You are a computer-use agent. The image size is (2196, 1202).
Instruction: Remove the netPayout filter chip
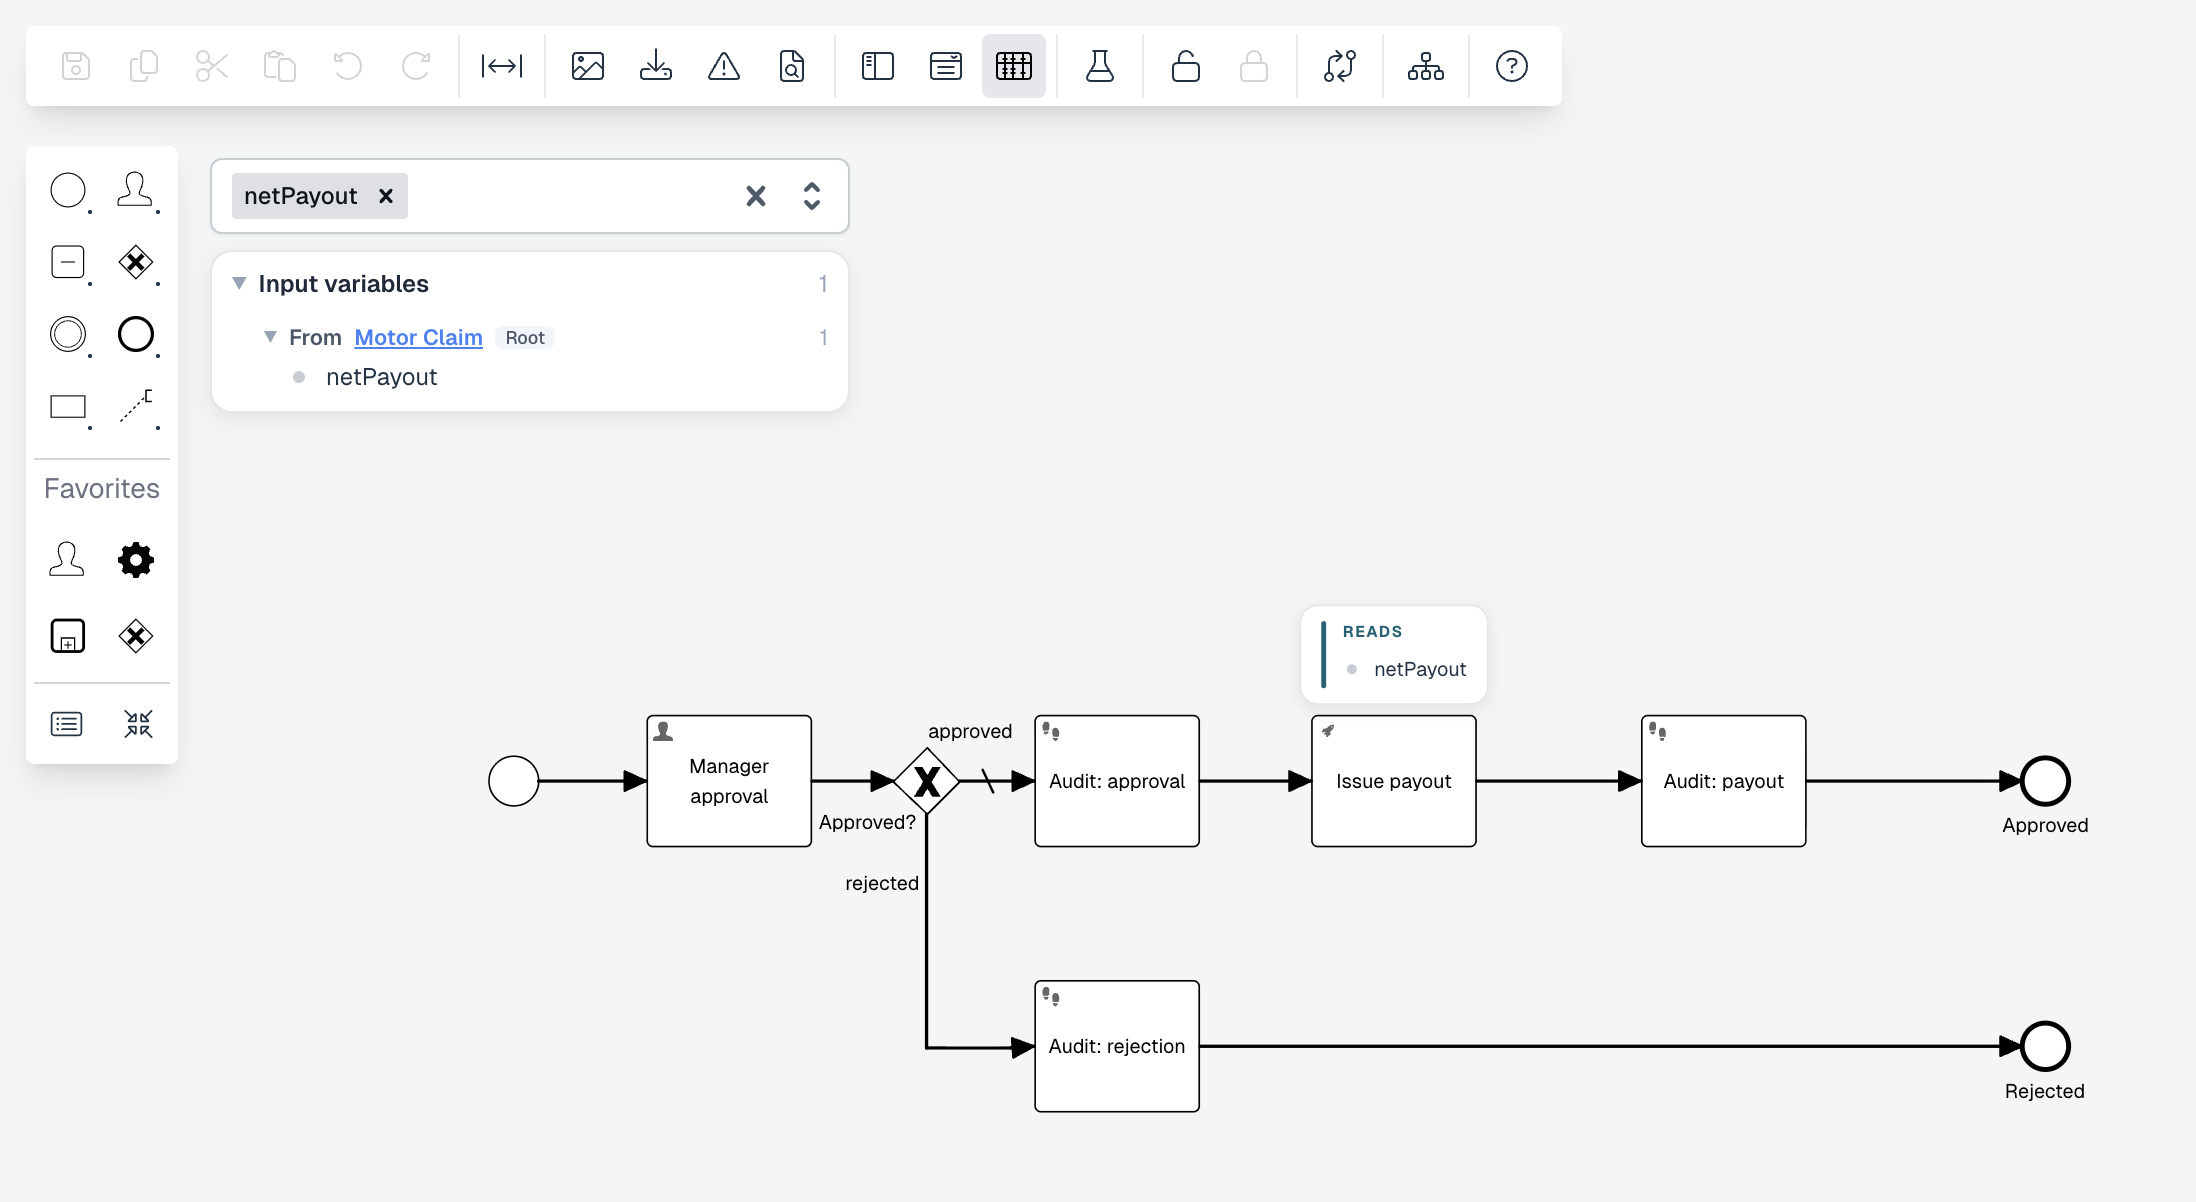pos(386,196)
